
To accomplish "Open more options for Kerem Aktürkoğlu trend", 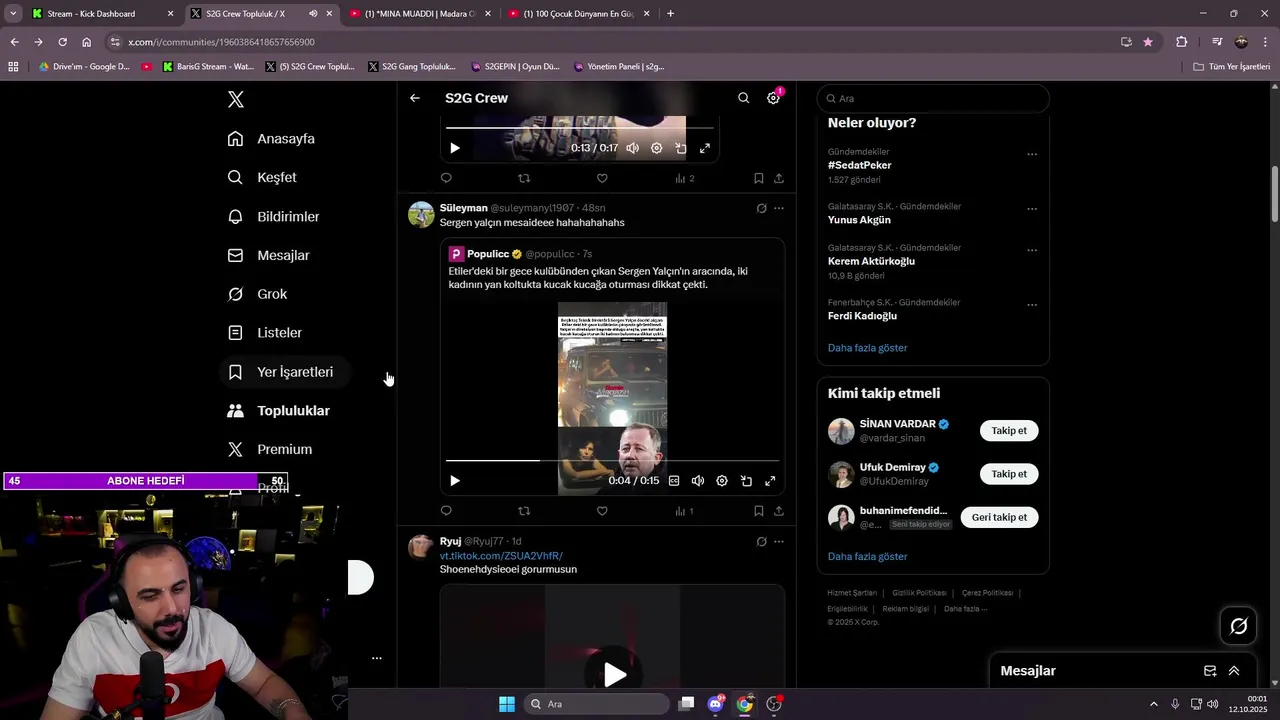I will (1032, 250).
